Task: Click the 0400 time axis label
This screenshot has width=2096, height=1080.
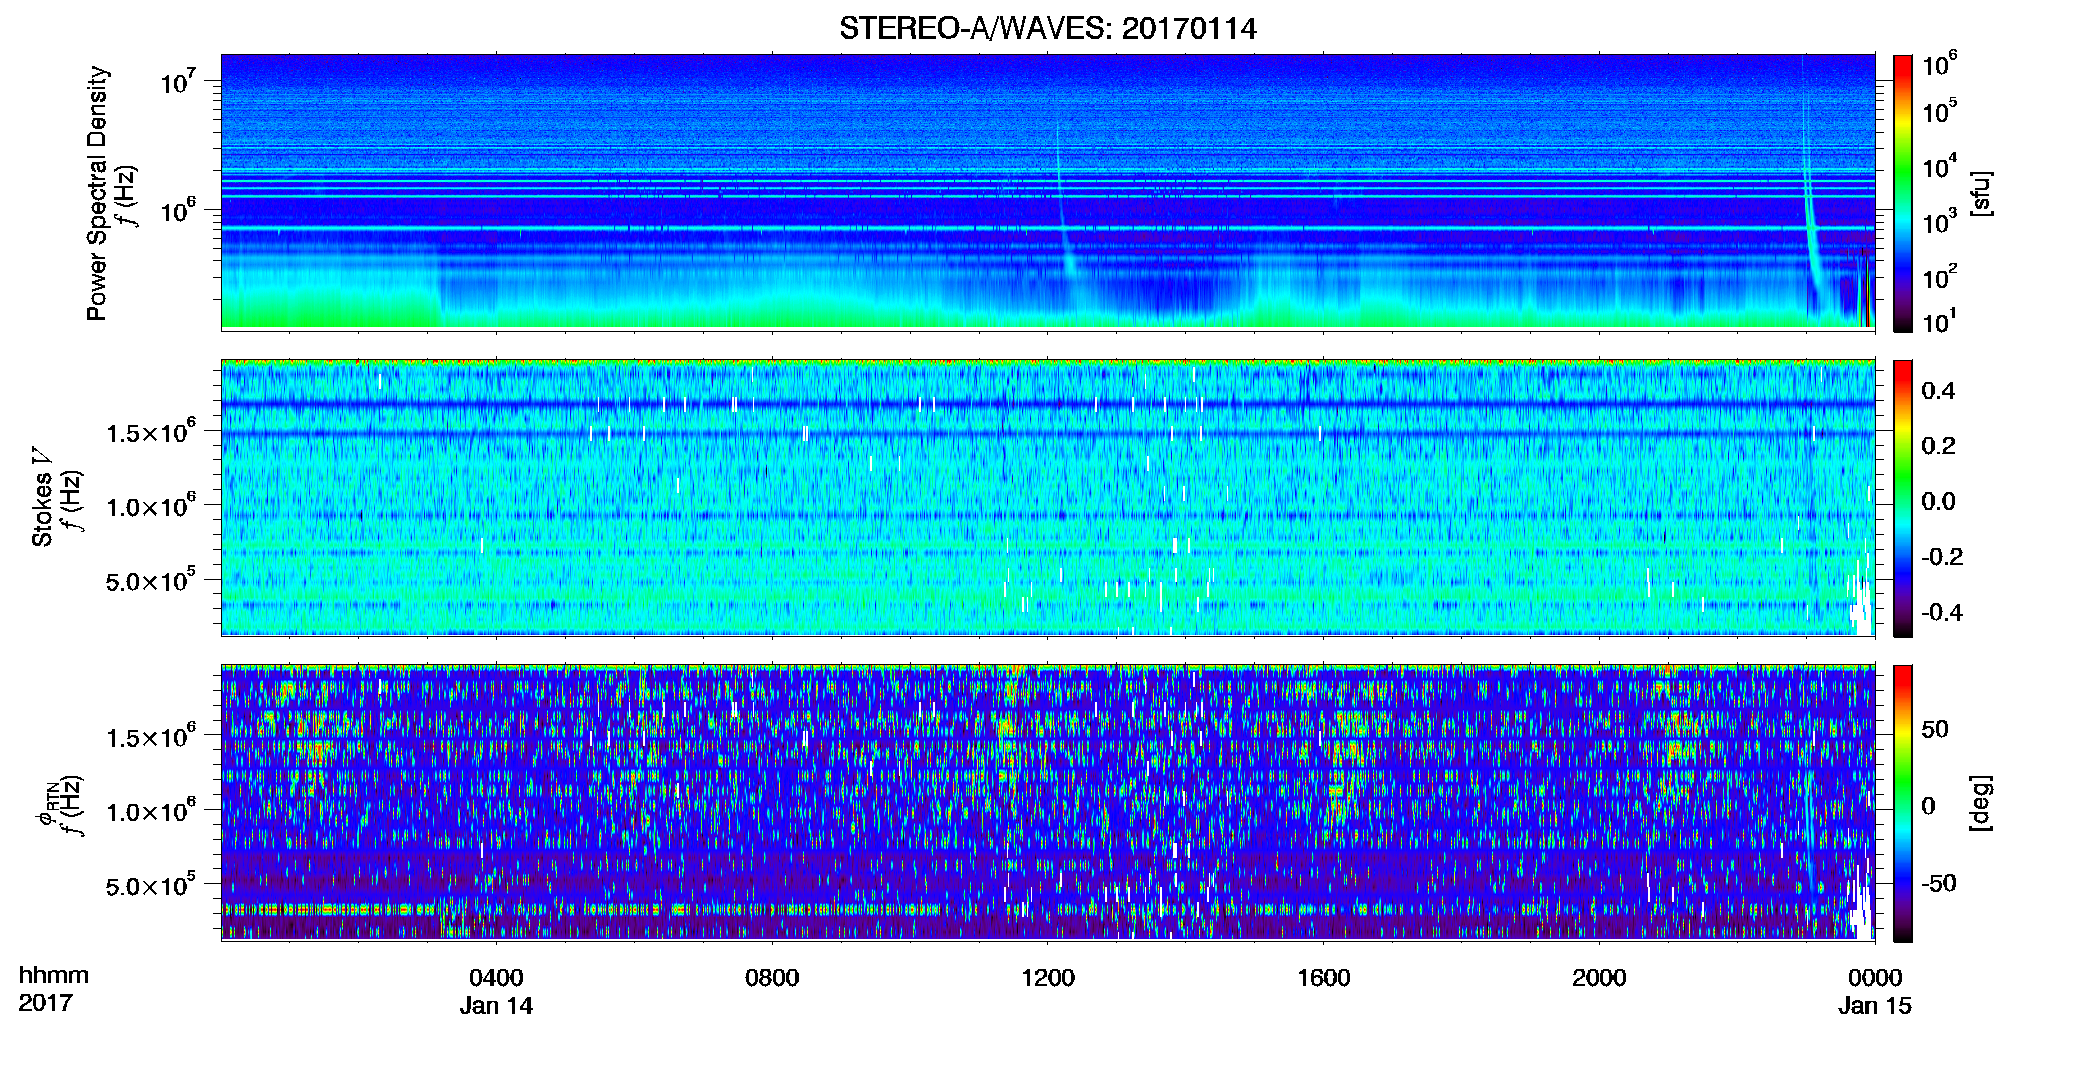Action: tap(496, 978)
